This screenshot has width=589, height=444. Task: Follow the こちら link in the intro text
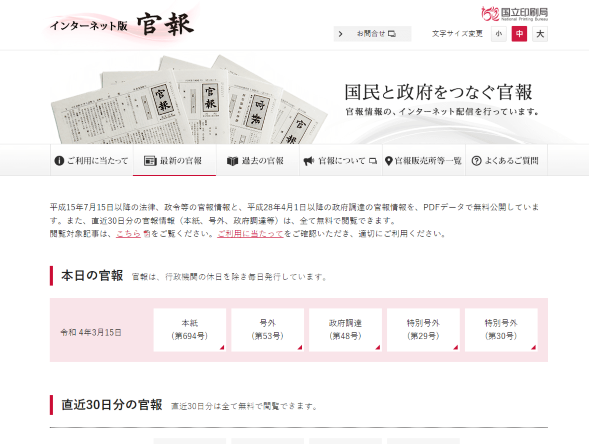(x=128, y=233)
